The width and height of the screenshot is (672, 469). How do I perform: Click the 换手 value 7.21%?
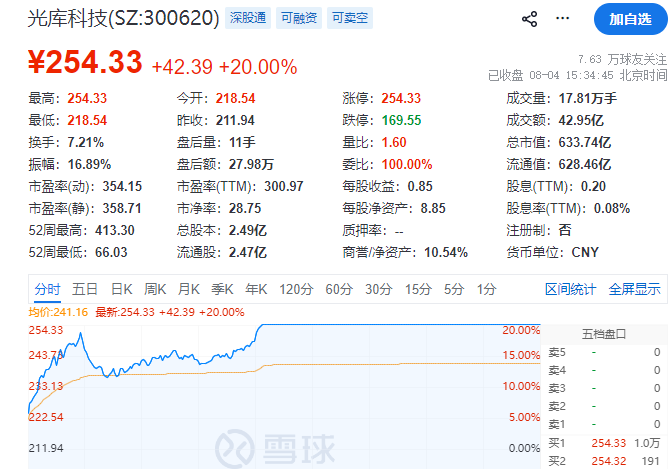86,142
